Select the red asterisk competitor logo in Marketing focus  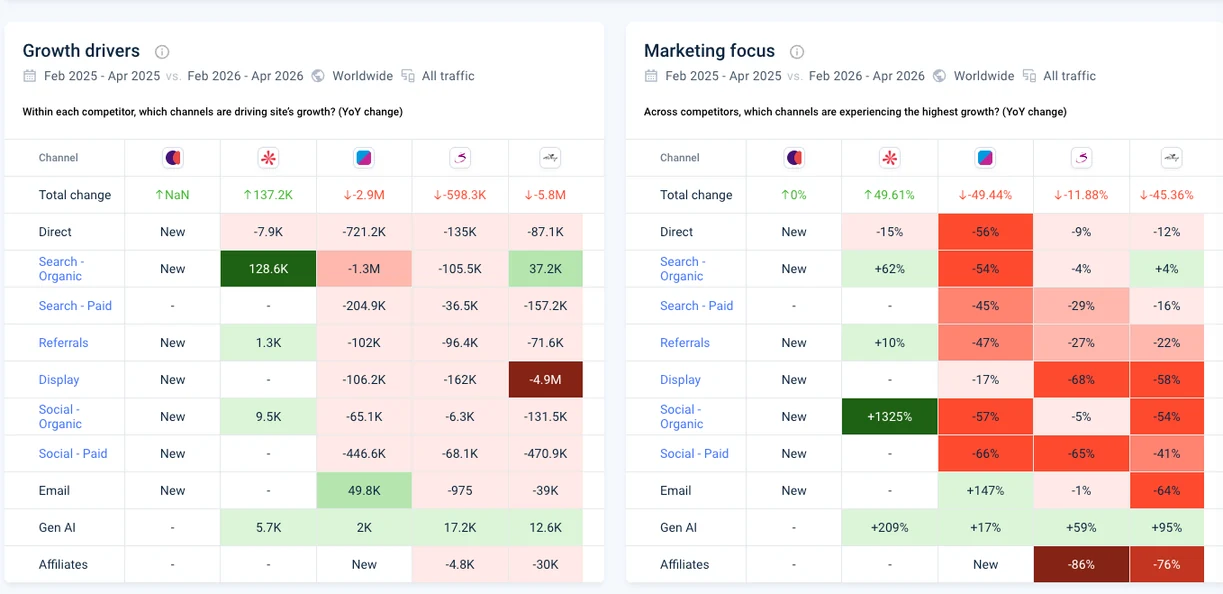(x=890, y=157)
